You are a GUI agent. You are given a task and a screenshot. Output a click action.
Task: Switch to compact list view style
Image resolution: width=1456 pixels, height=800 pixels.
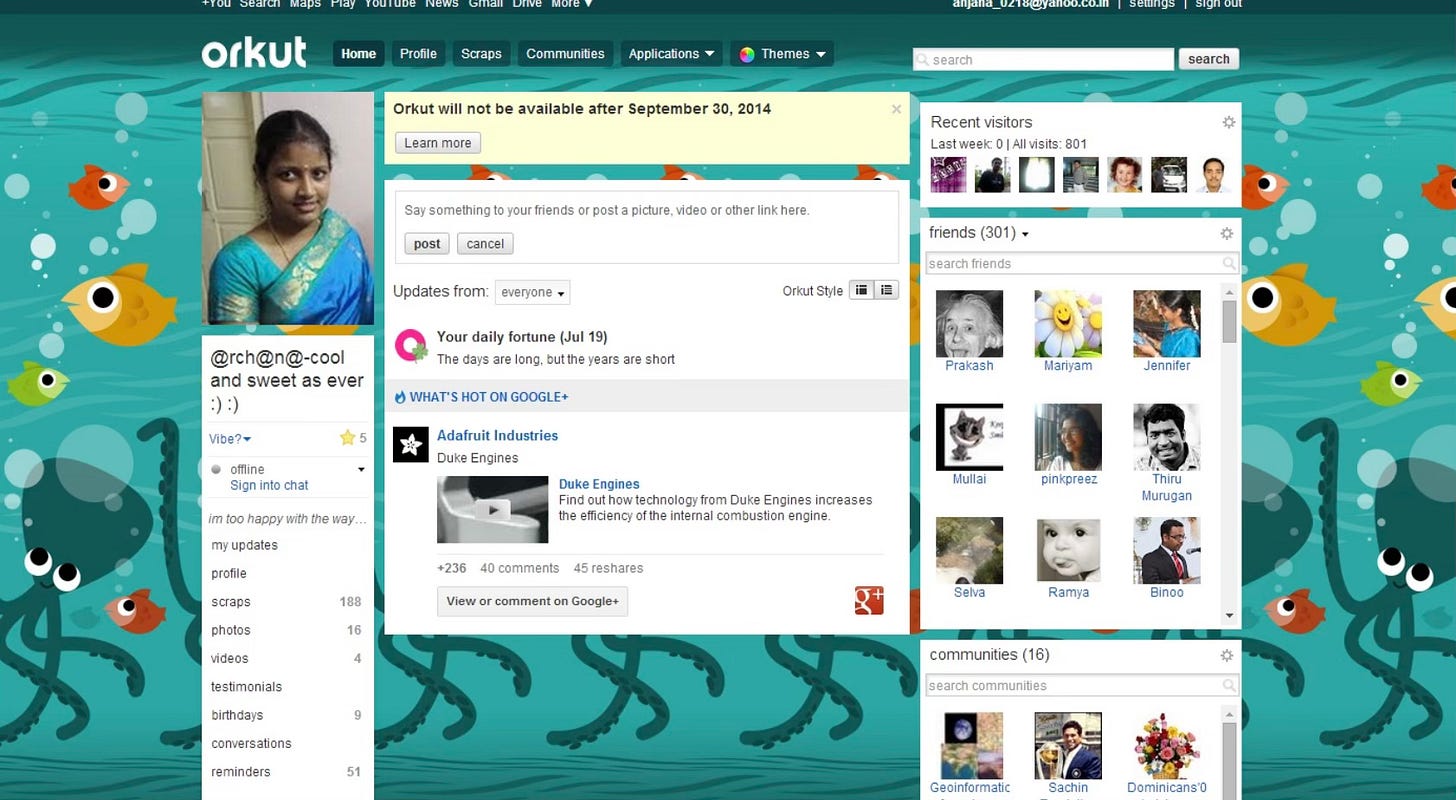(x=861, y=290)
